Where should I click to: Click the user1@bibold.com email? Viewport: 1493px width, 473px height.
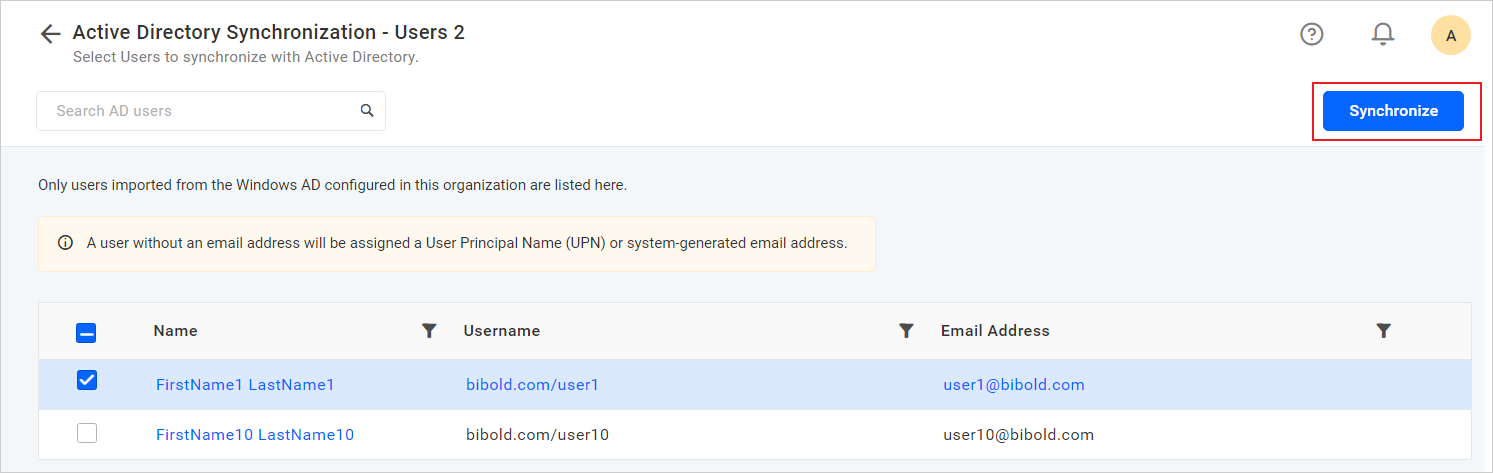pyautogui.click(x=1014, y=385)
